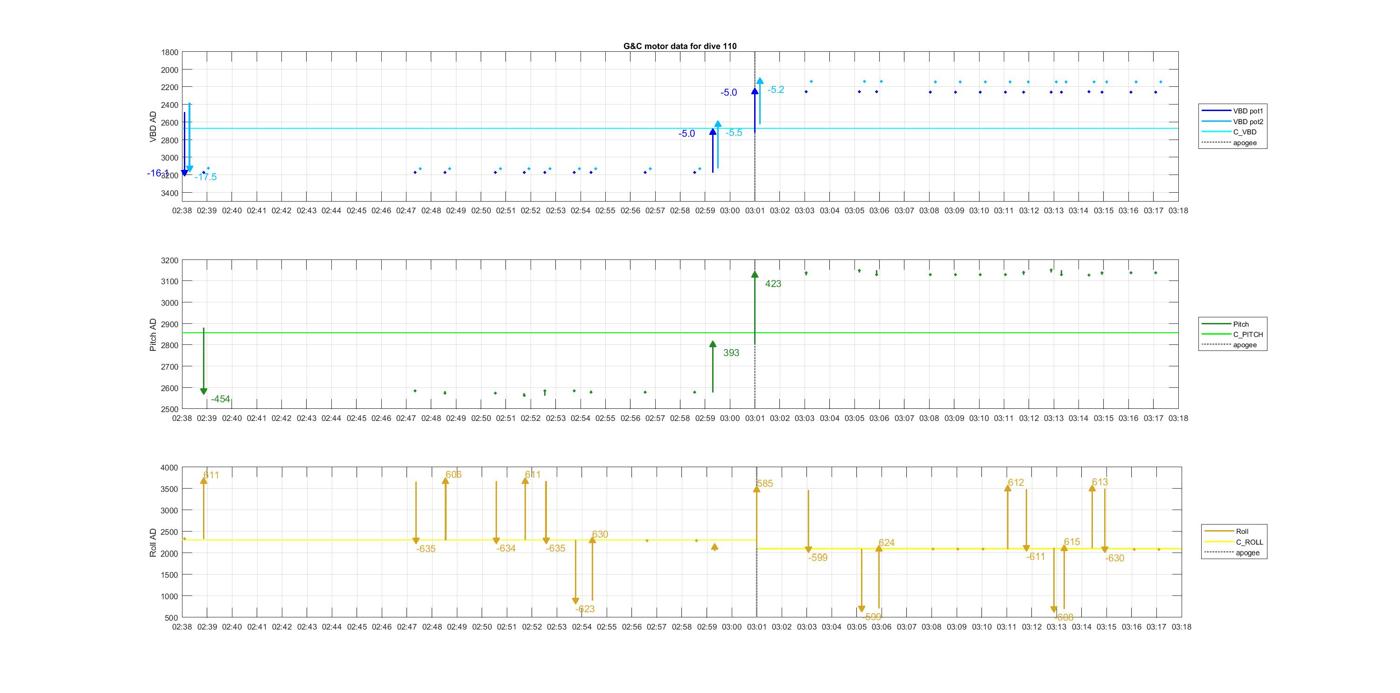Click the '-634' annotation in the Roll plot

click(506, 548)
